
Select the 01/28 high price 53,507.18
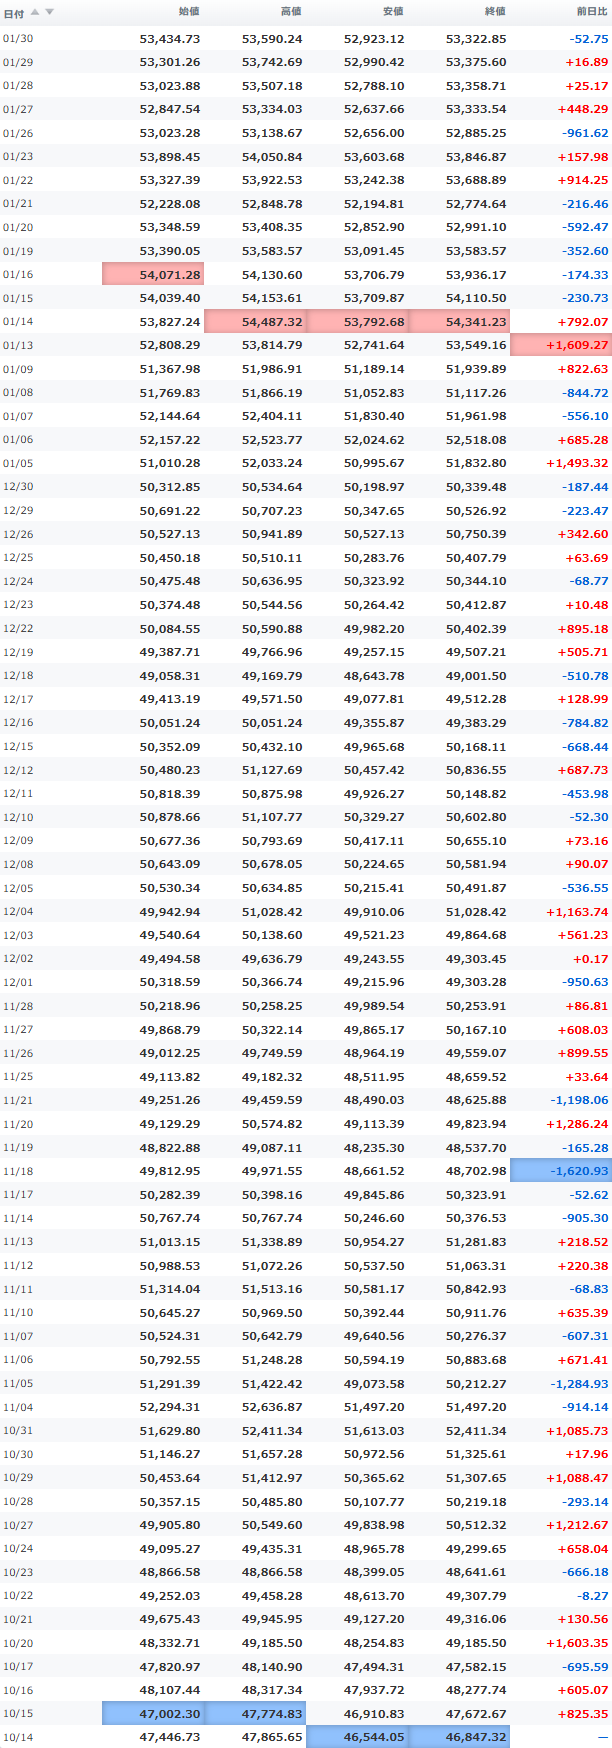272,86
